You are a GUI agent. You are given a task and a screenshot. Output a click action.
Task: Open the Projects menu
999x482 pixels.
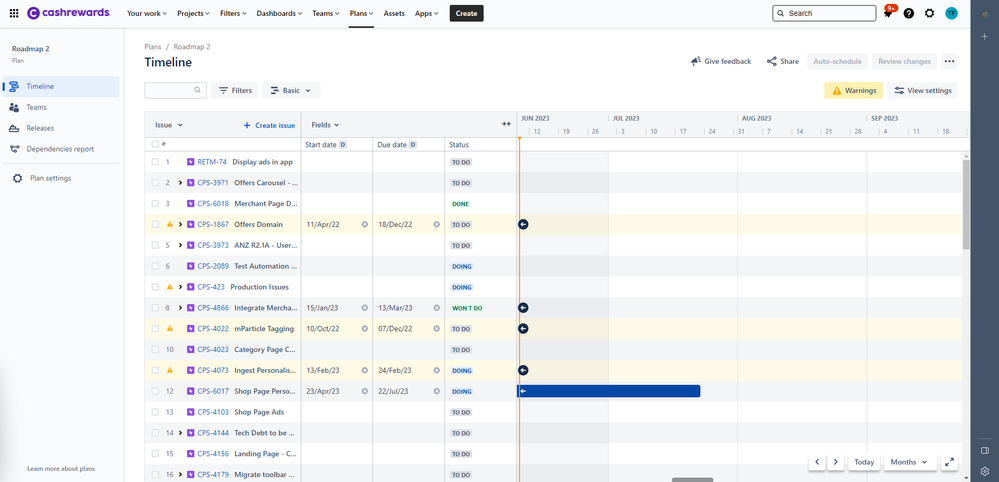(194, 13)
